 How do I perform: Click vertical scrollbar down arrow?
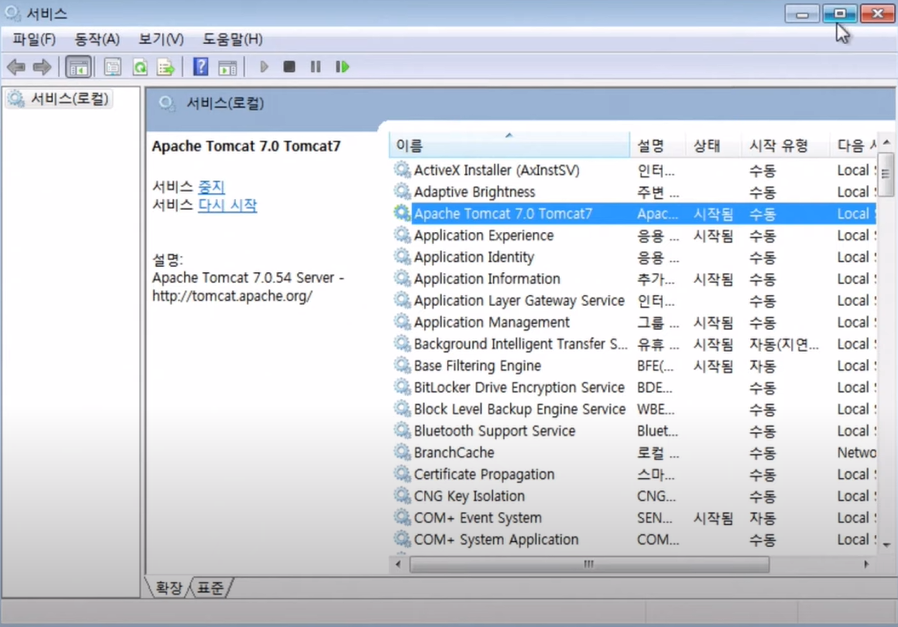pyautogui.click(x=887, y=545)
